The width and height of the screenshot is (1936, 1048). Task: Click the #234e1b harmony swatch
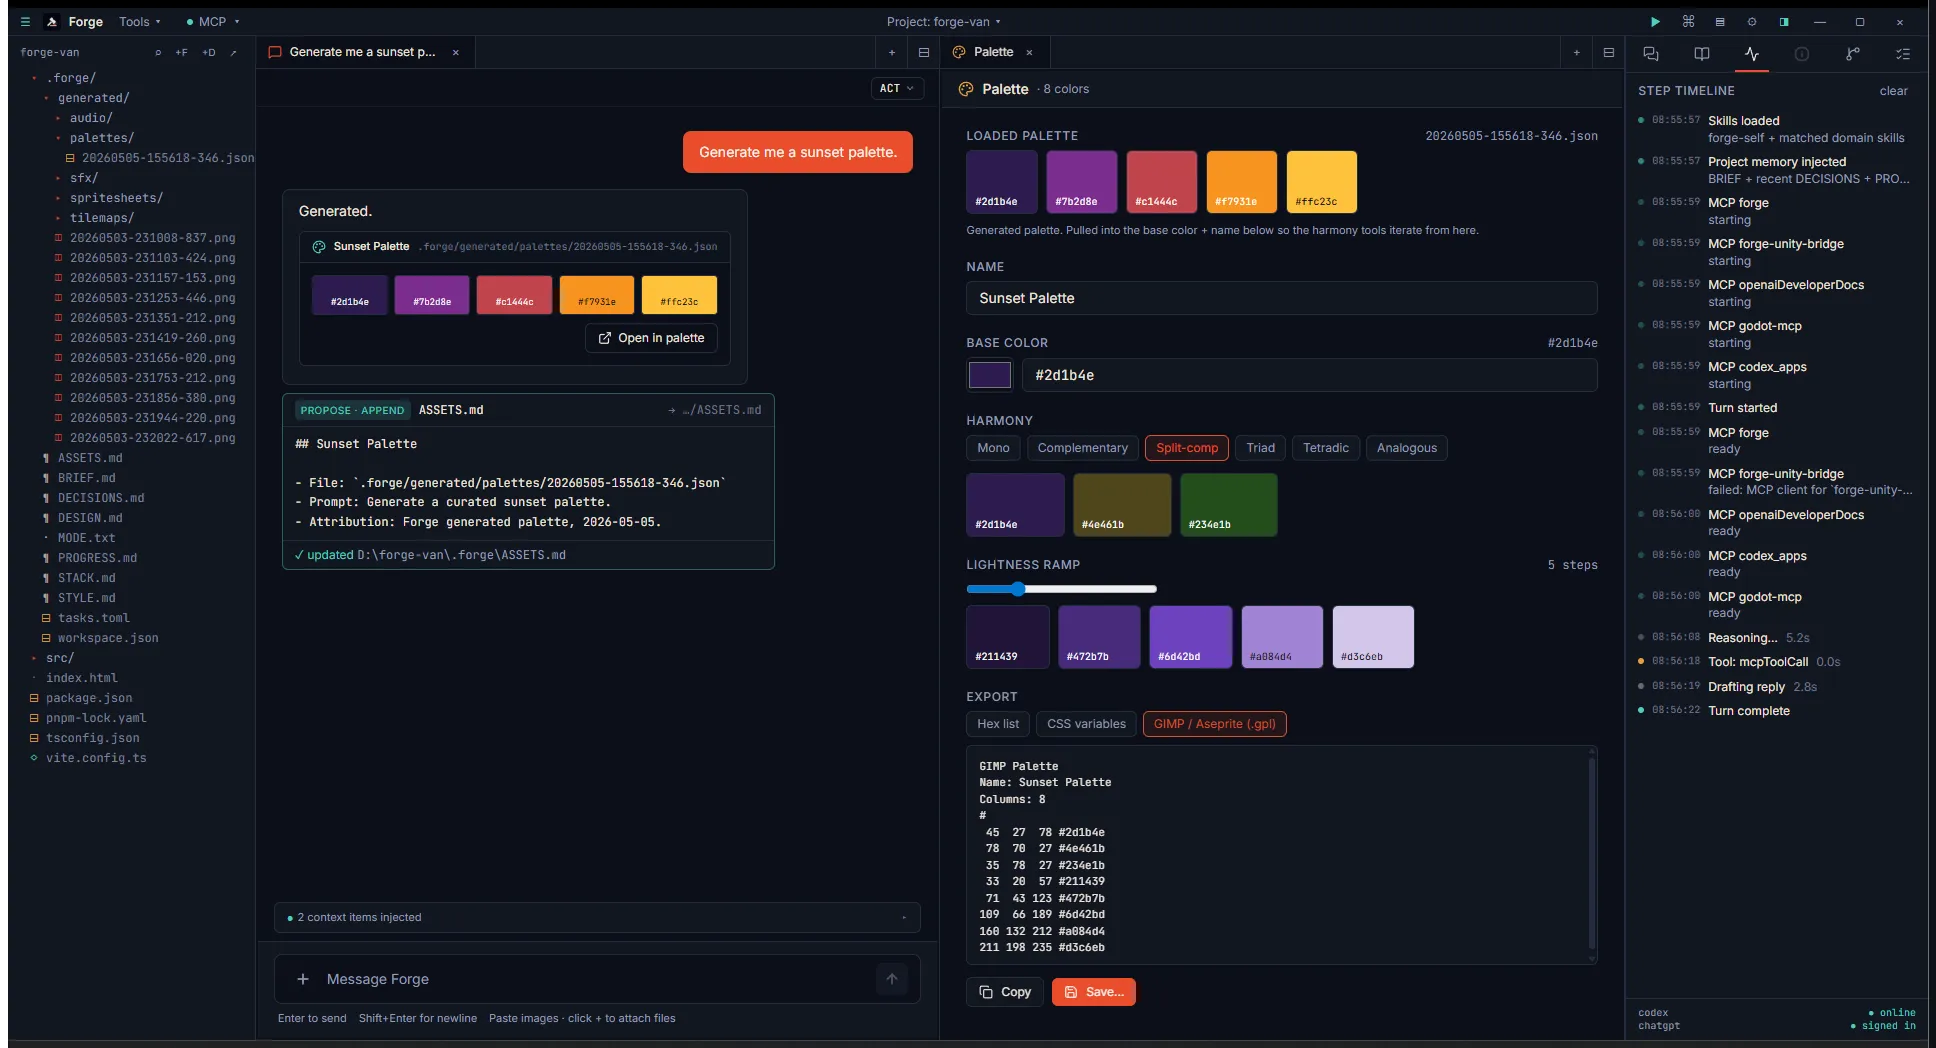point(1228,505)
